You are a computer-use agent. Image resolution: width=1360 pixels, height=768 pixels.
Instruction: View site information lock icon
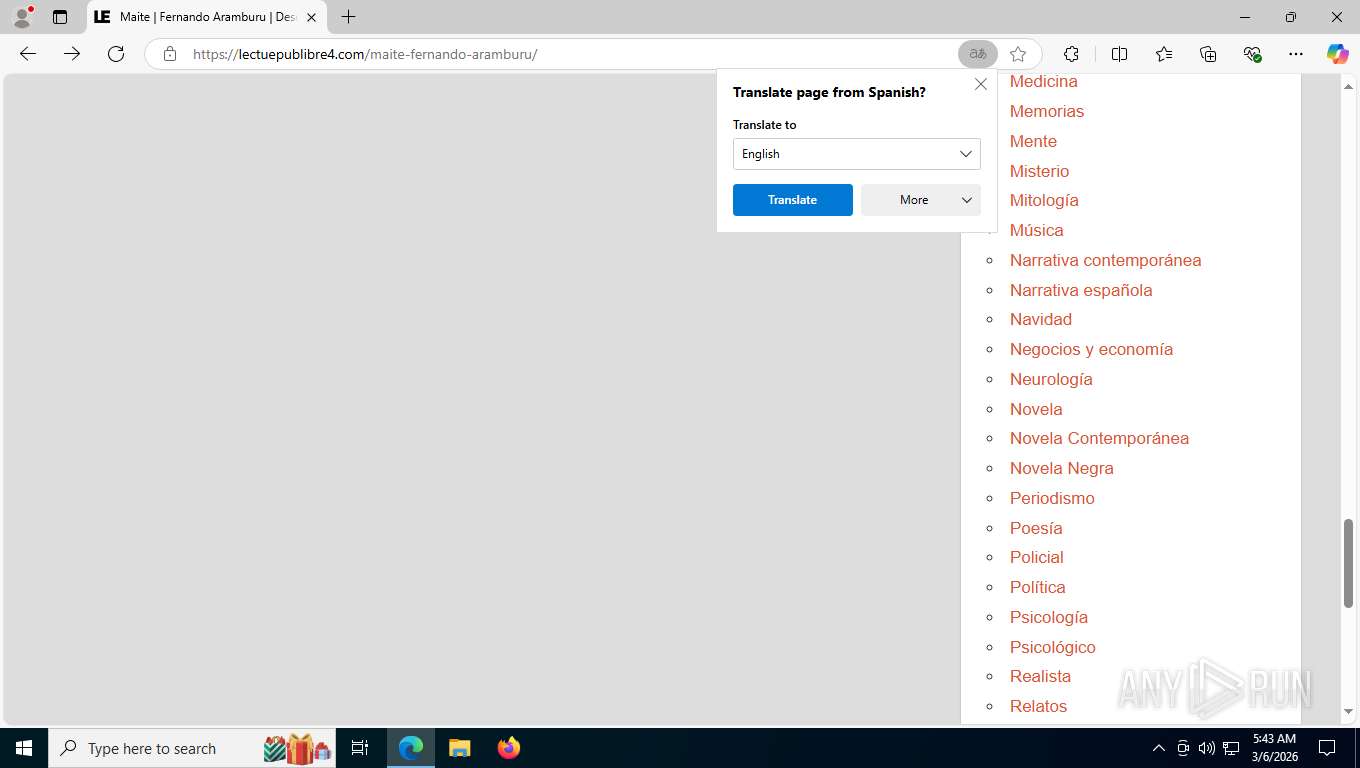170,54
